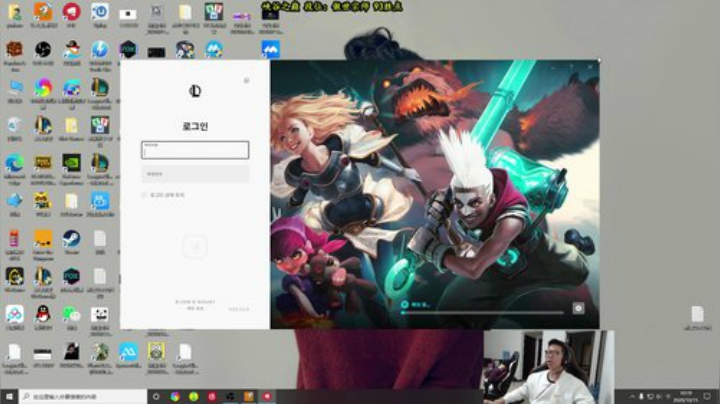Click the account creation link below the login form
Image resolution: width=720 pixels, height=404 pixels.
tap(195, 302)
